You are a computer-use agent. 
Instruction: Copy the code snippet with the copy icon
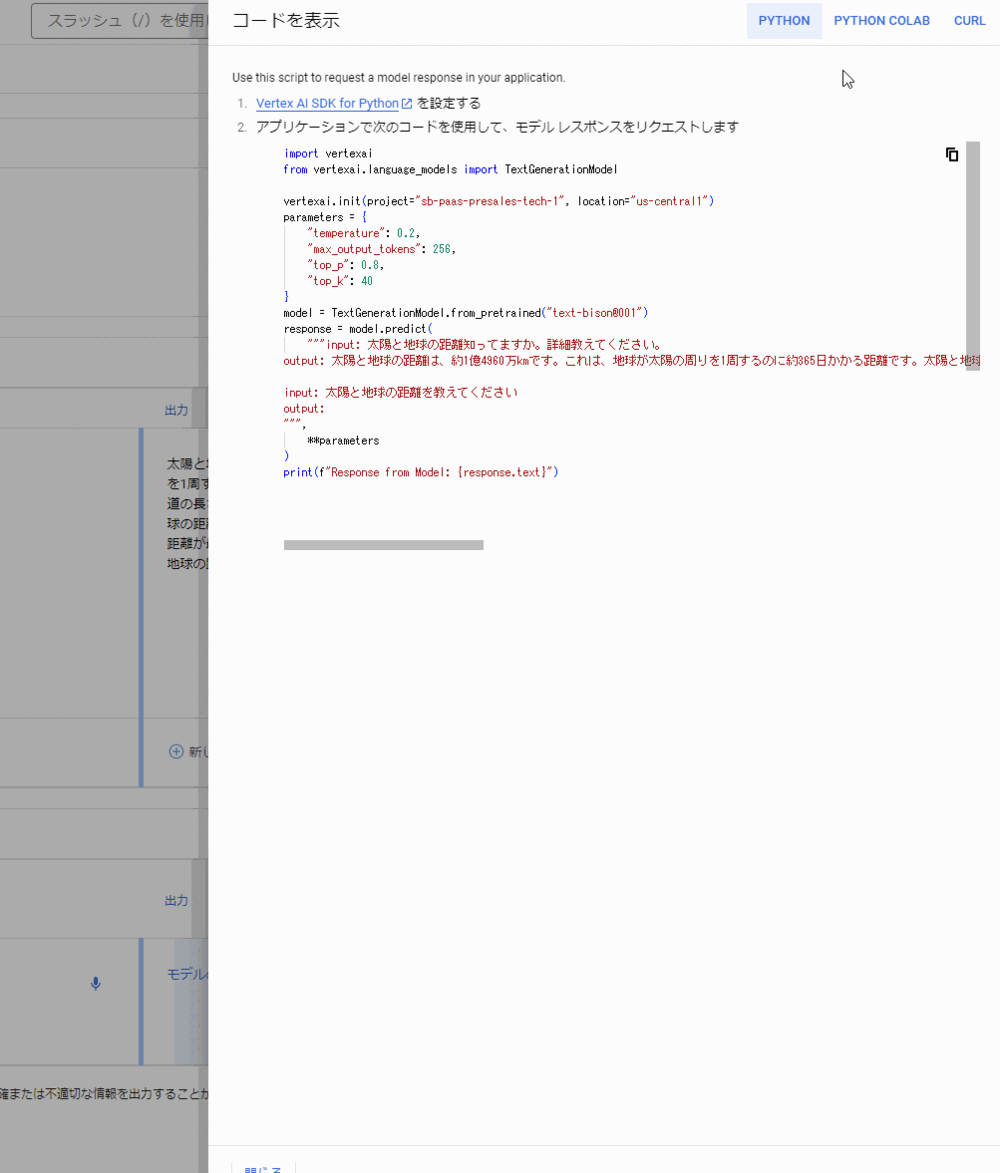pyautogui.click(x=951, y=154)
